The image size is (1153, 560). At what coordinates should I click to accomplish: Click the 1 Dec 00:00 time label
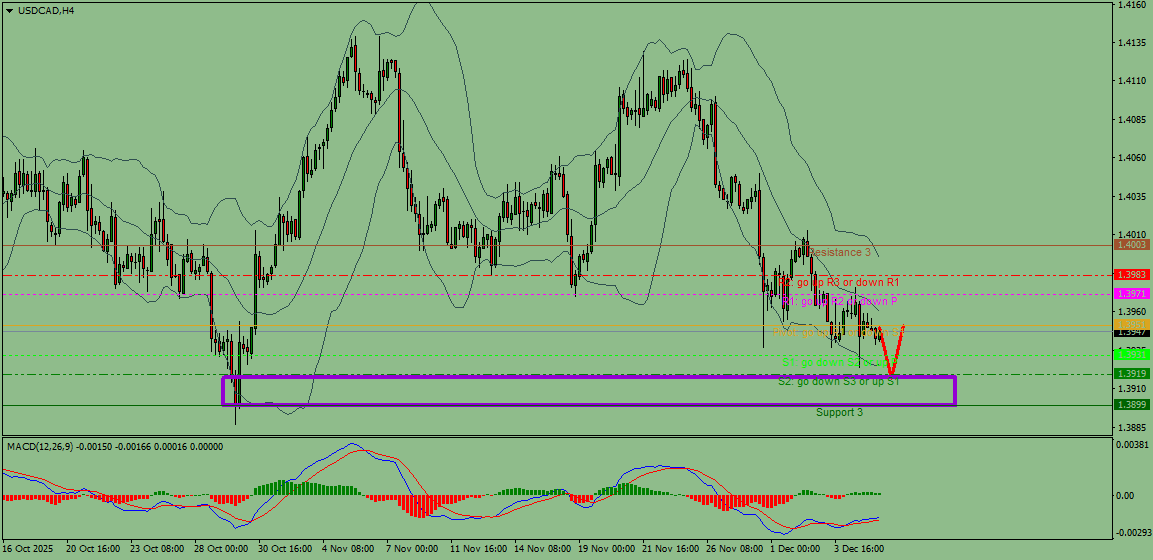point(795,549)
